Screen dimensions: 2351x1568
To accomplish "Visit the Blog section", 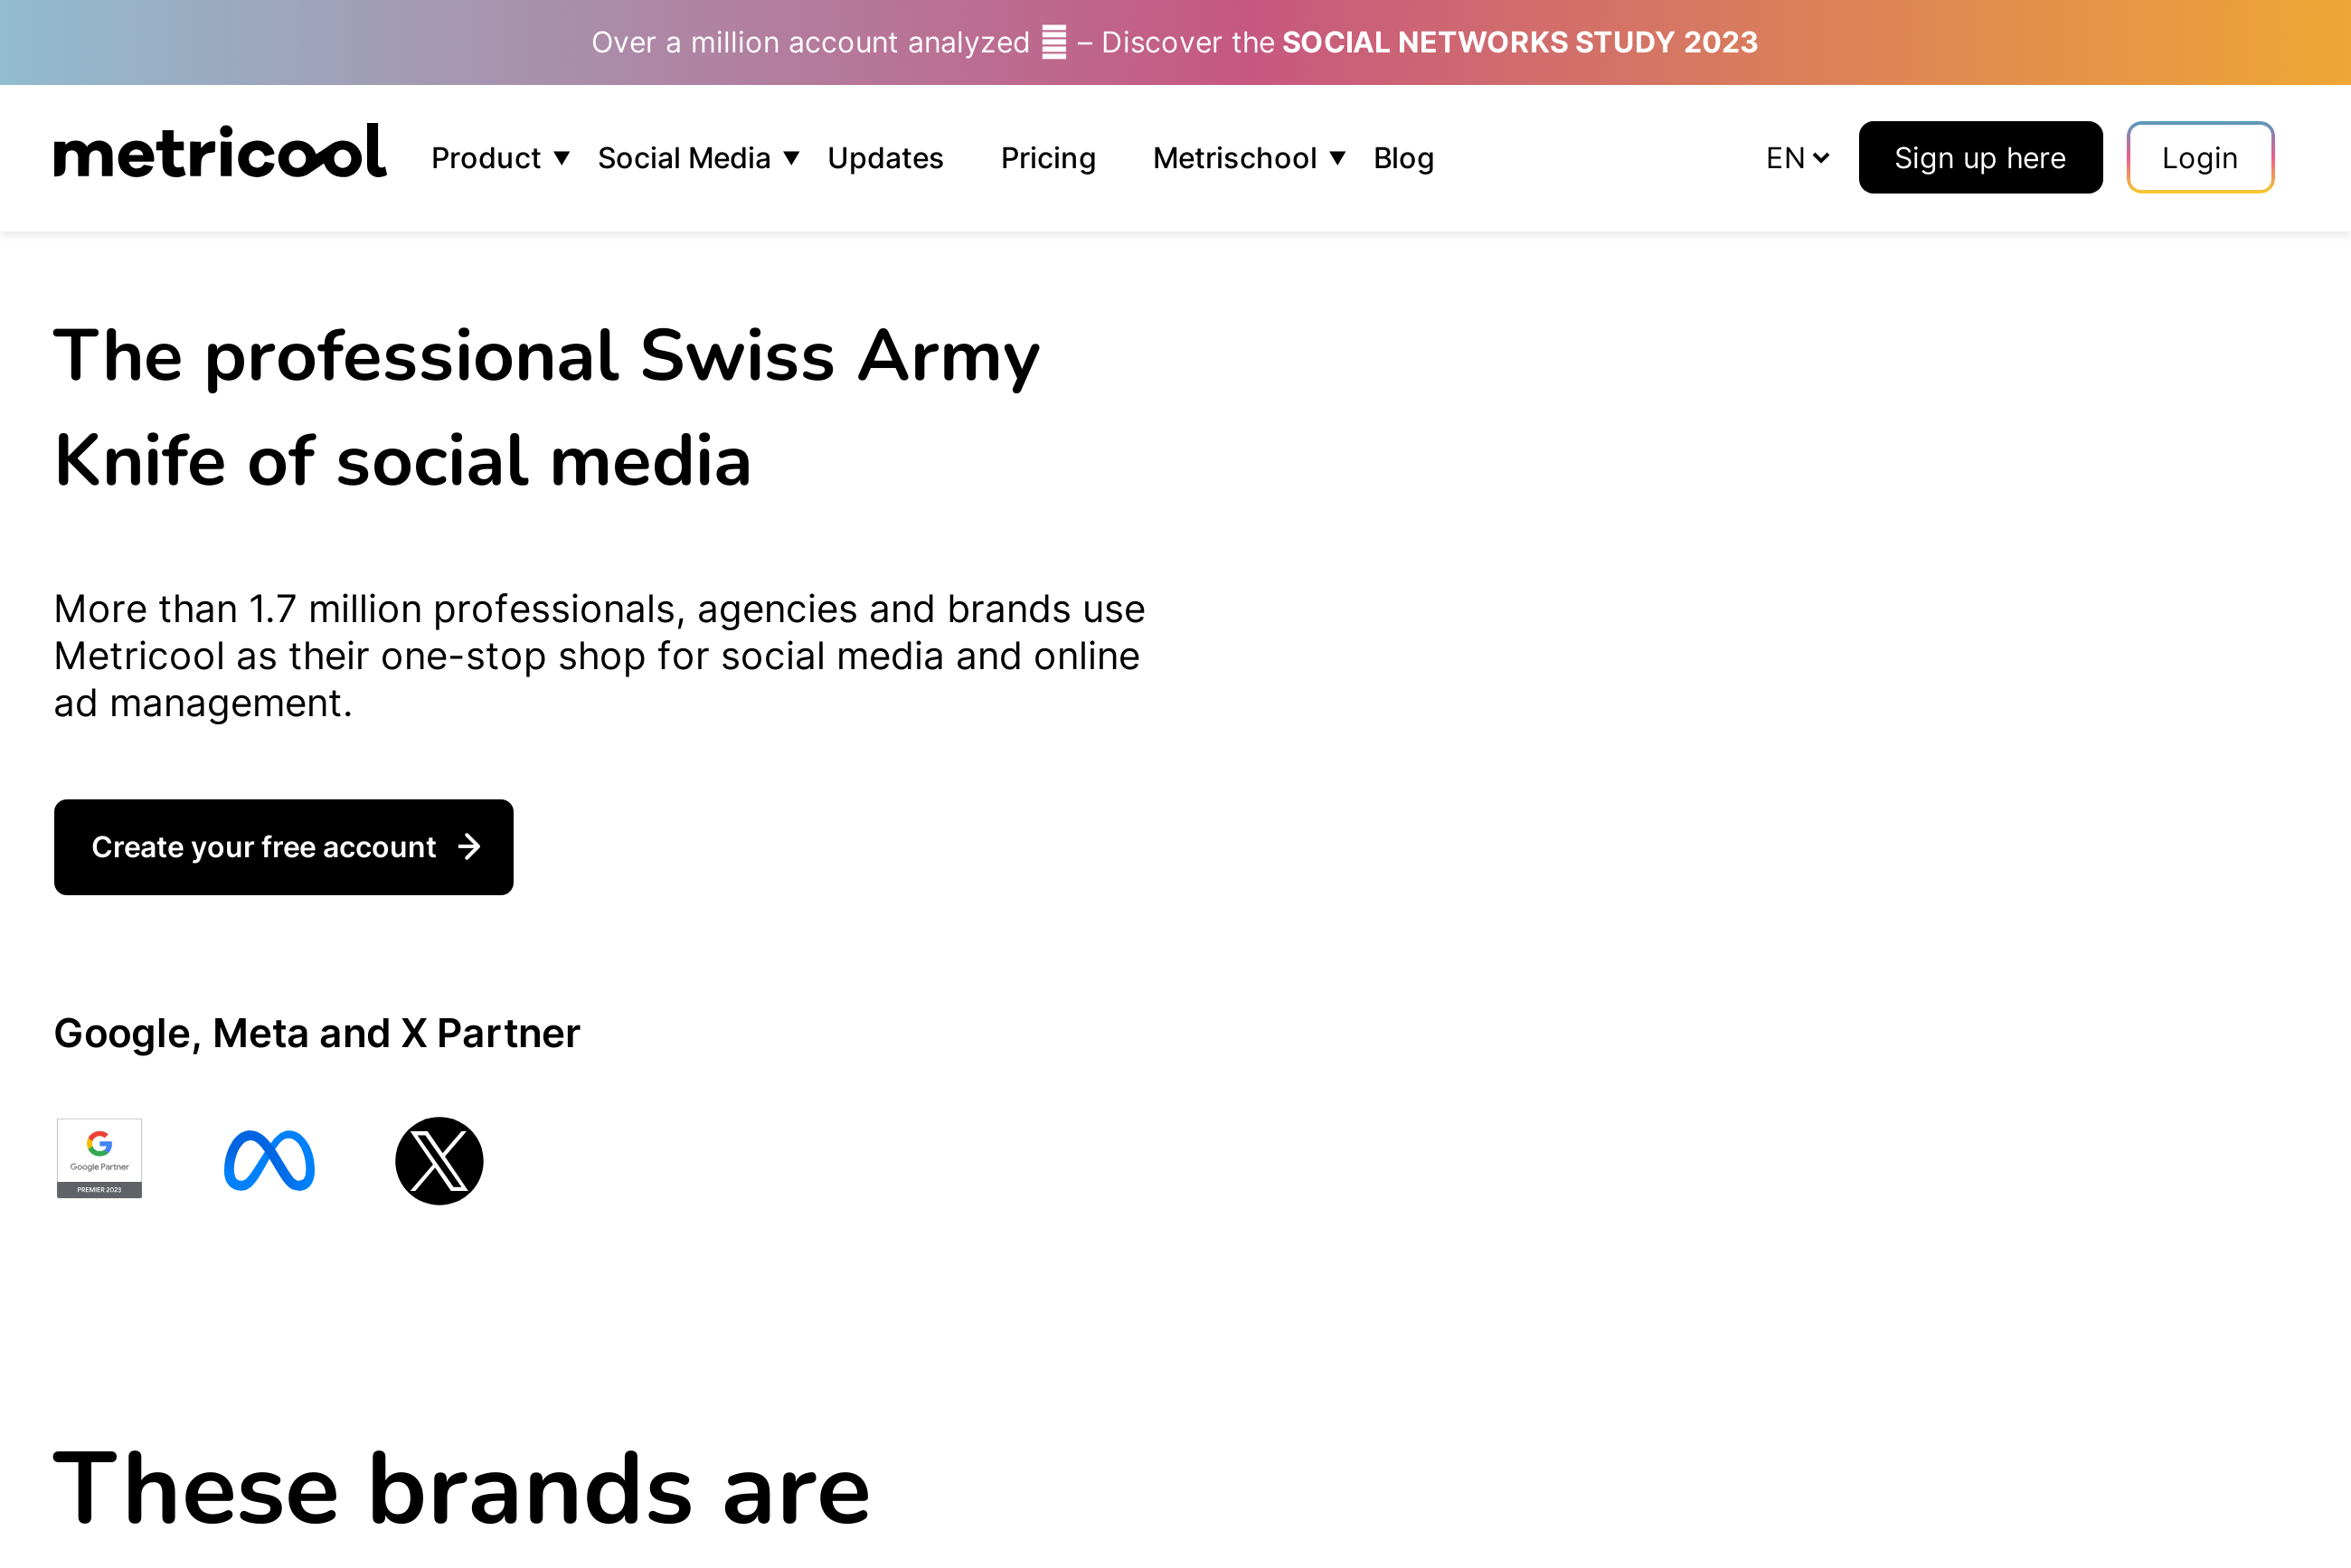I will [1403, 158].
